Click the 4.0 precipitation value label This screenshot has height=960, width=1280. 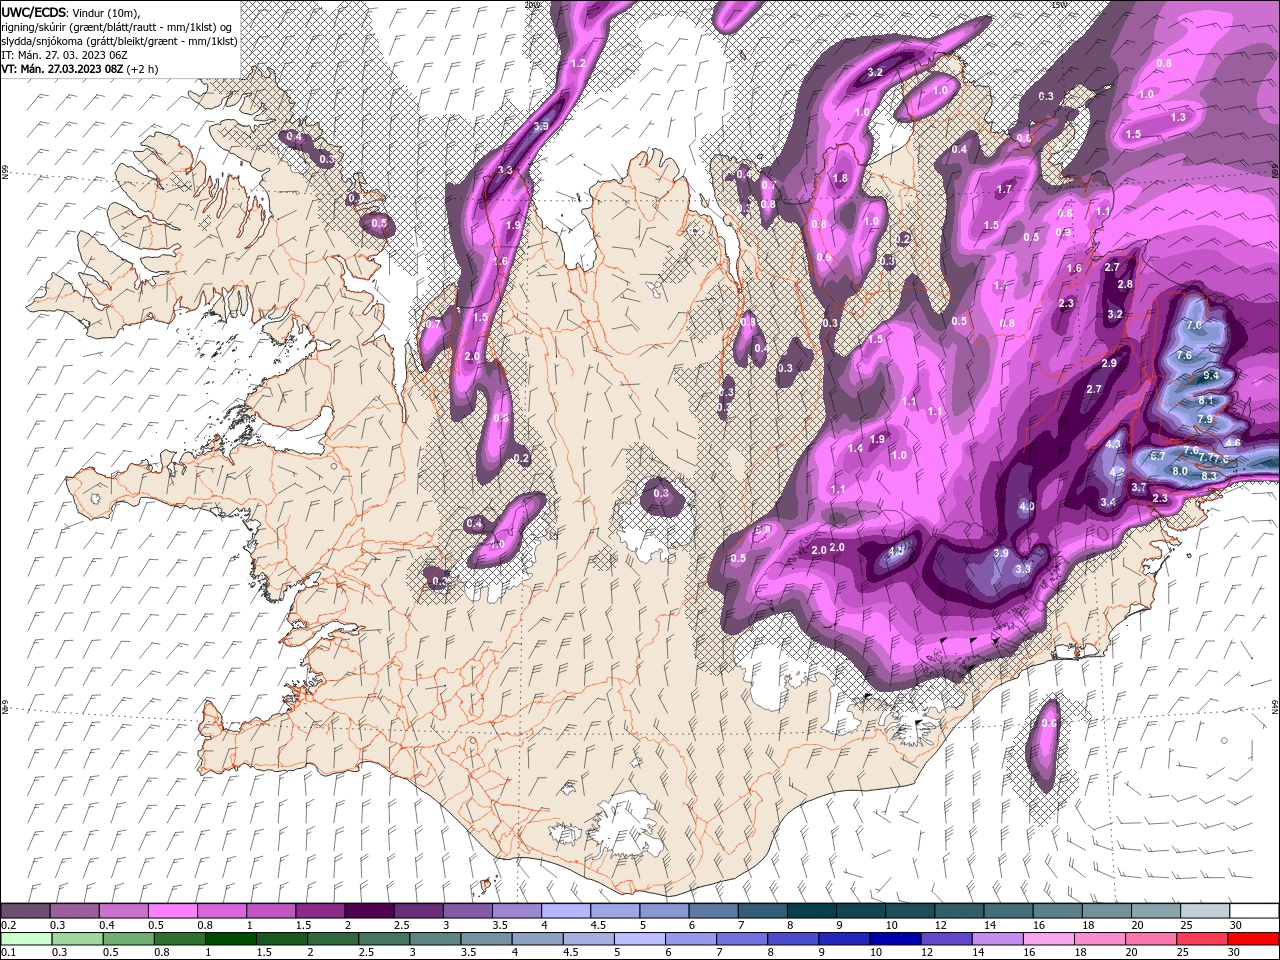(x=1027, y=507)
